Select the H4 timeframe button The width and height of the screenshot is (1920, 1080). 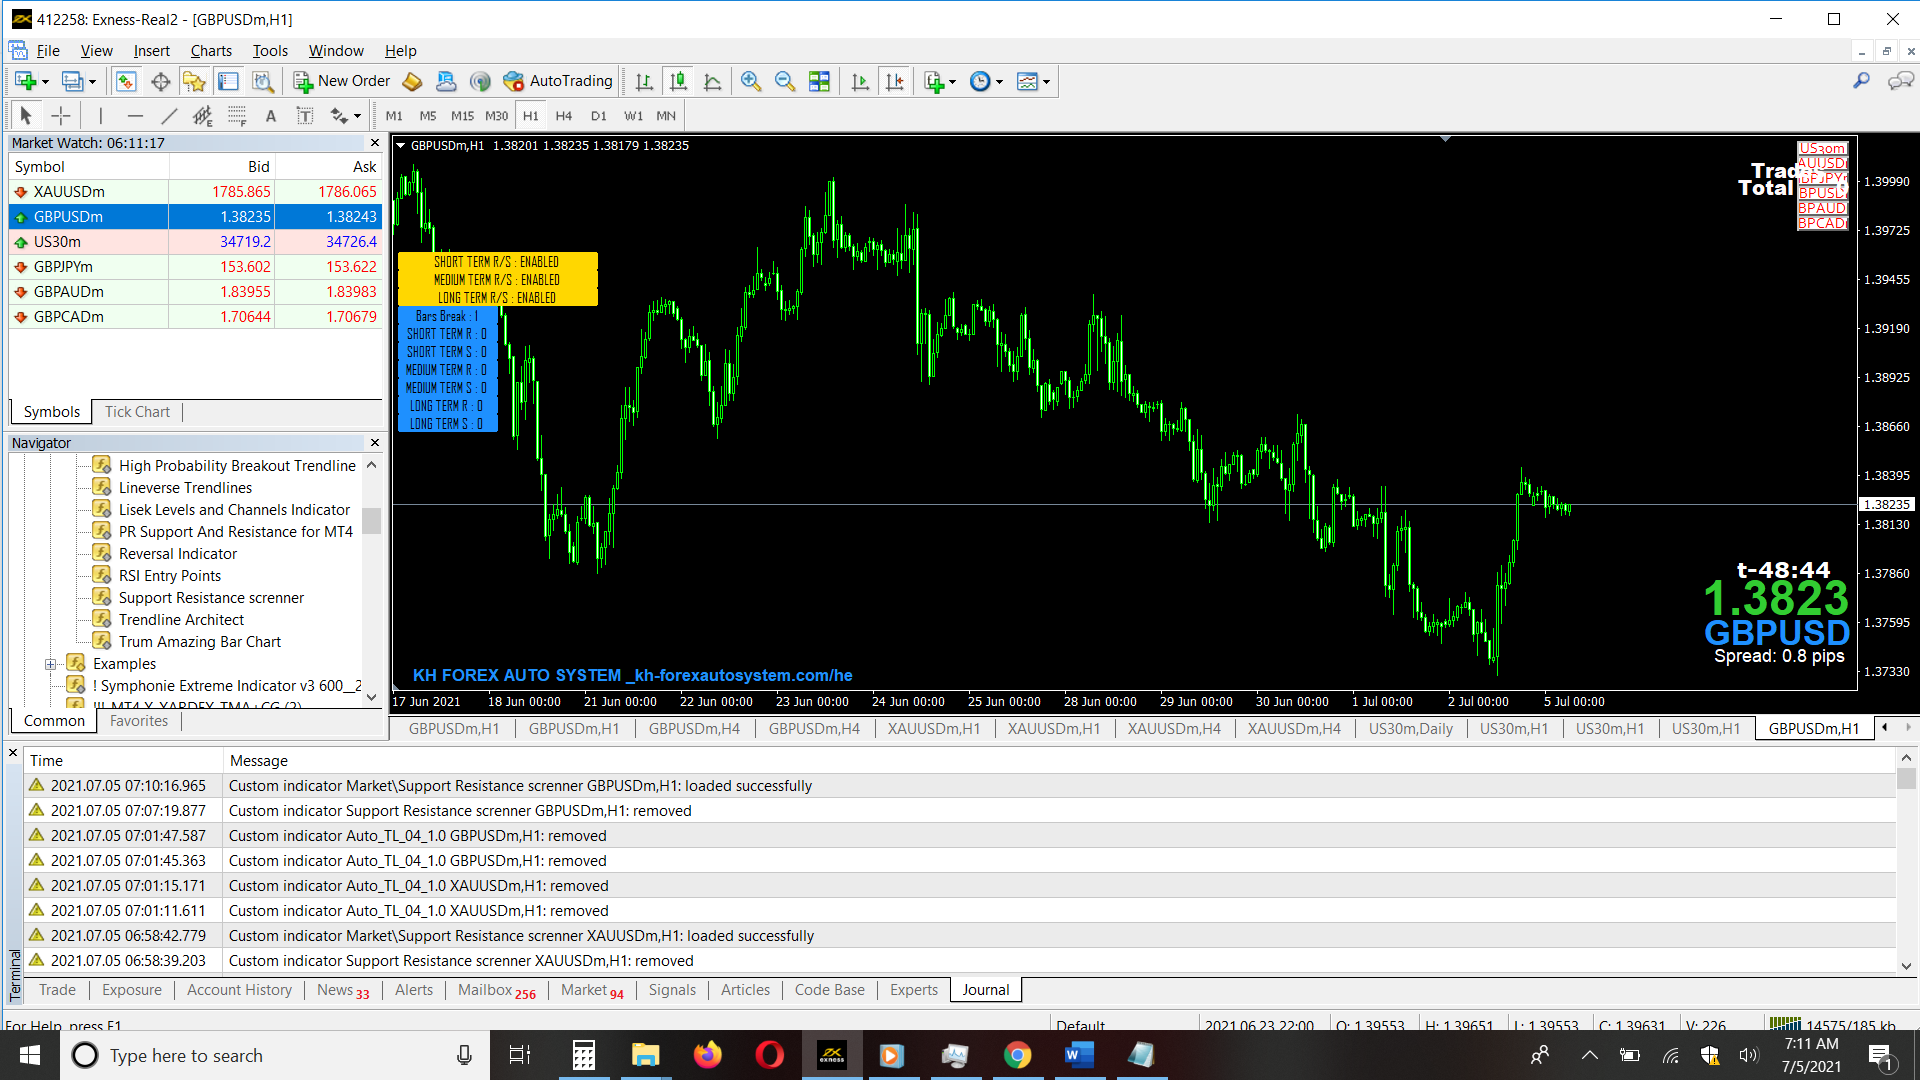point(564,116)
